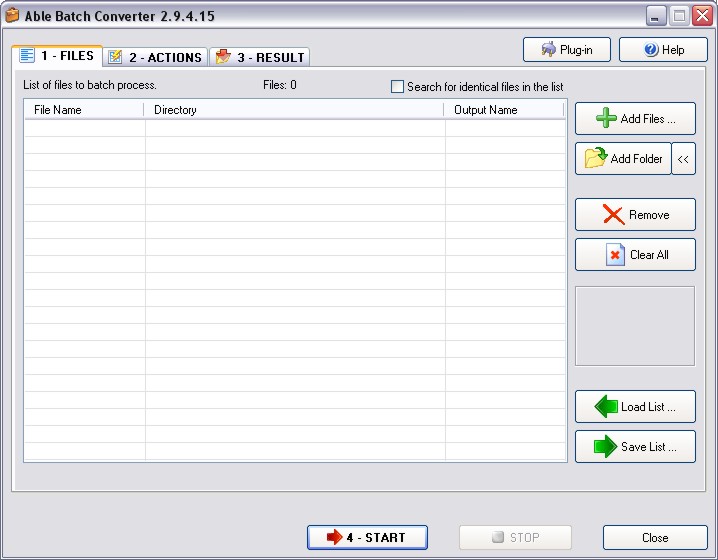Minimize the Able Batch Converter window
The width and height of the screenshot is (718, 560).
click(656, 16)
